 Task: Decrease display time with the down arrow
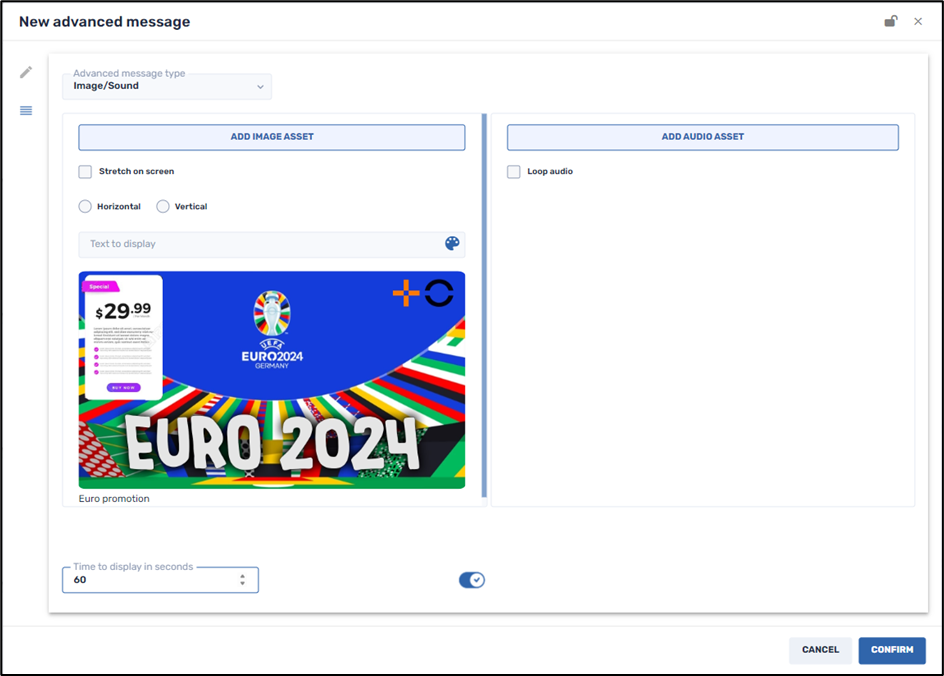coord(242,584)
